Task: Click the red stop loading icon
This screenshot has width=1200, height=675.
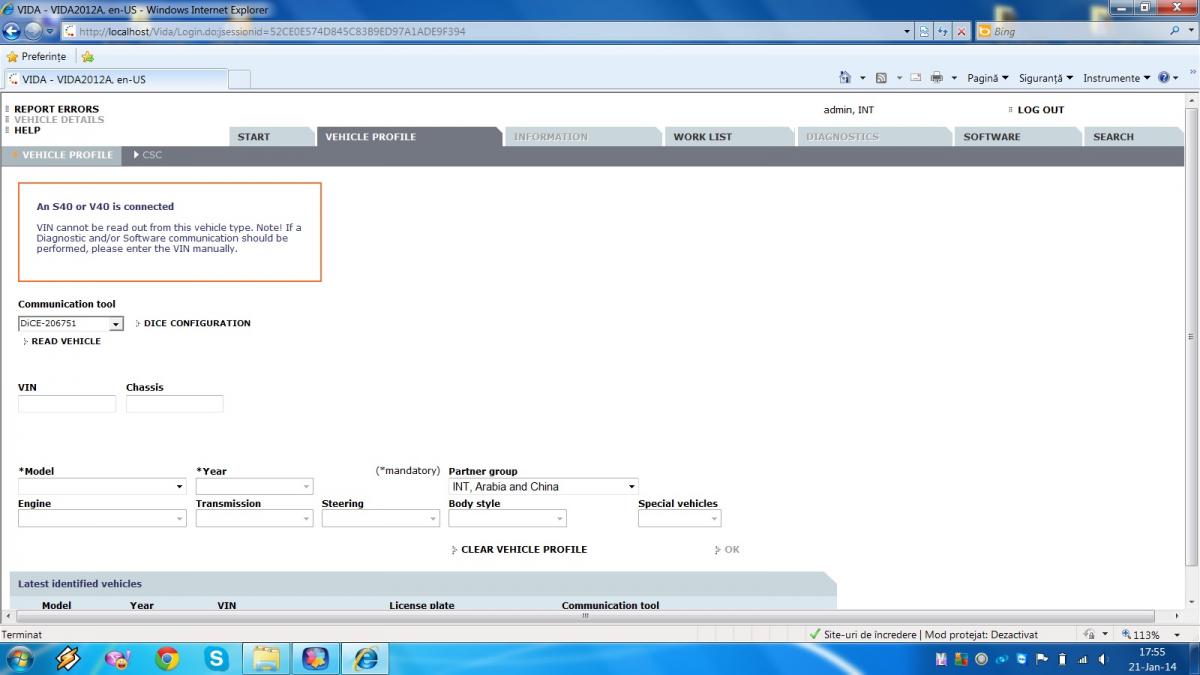Action: (x=961, y=31)
